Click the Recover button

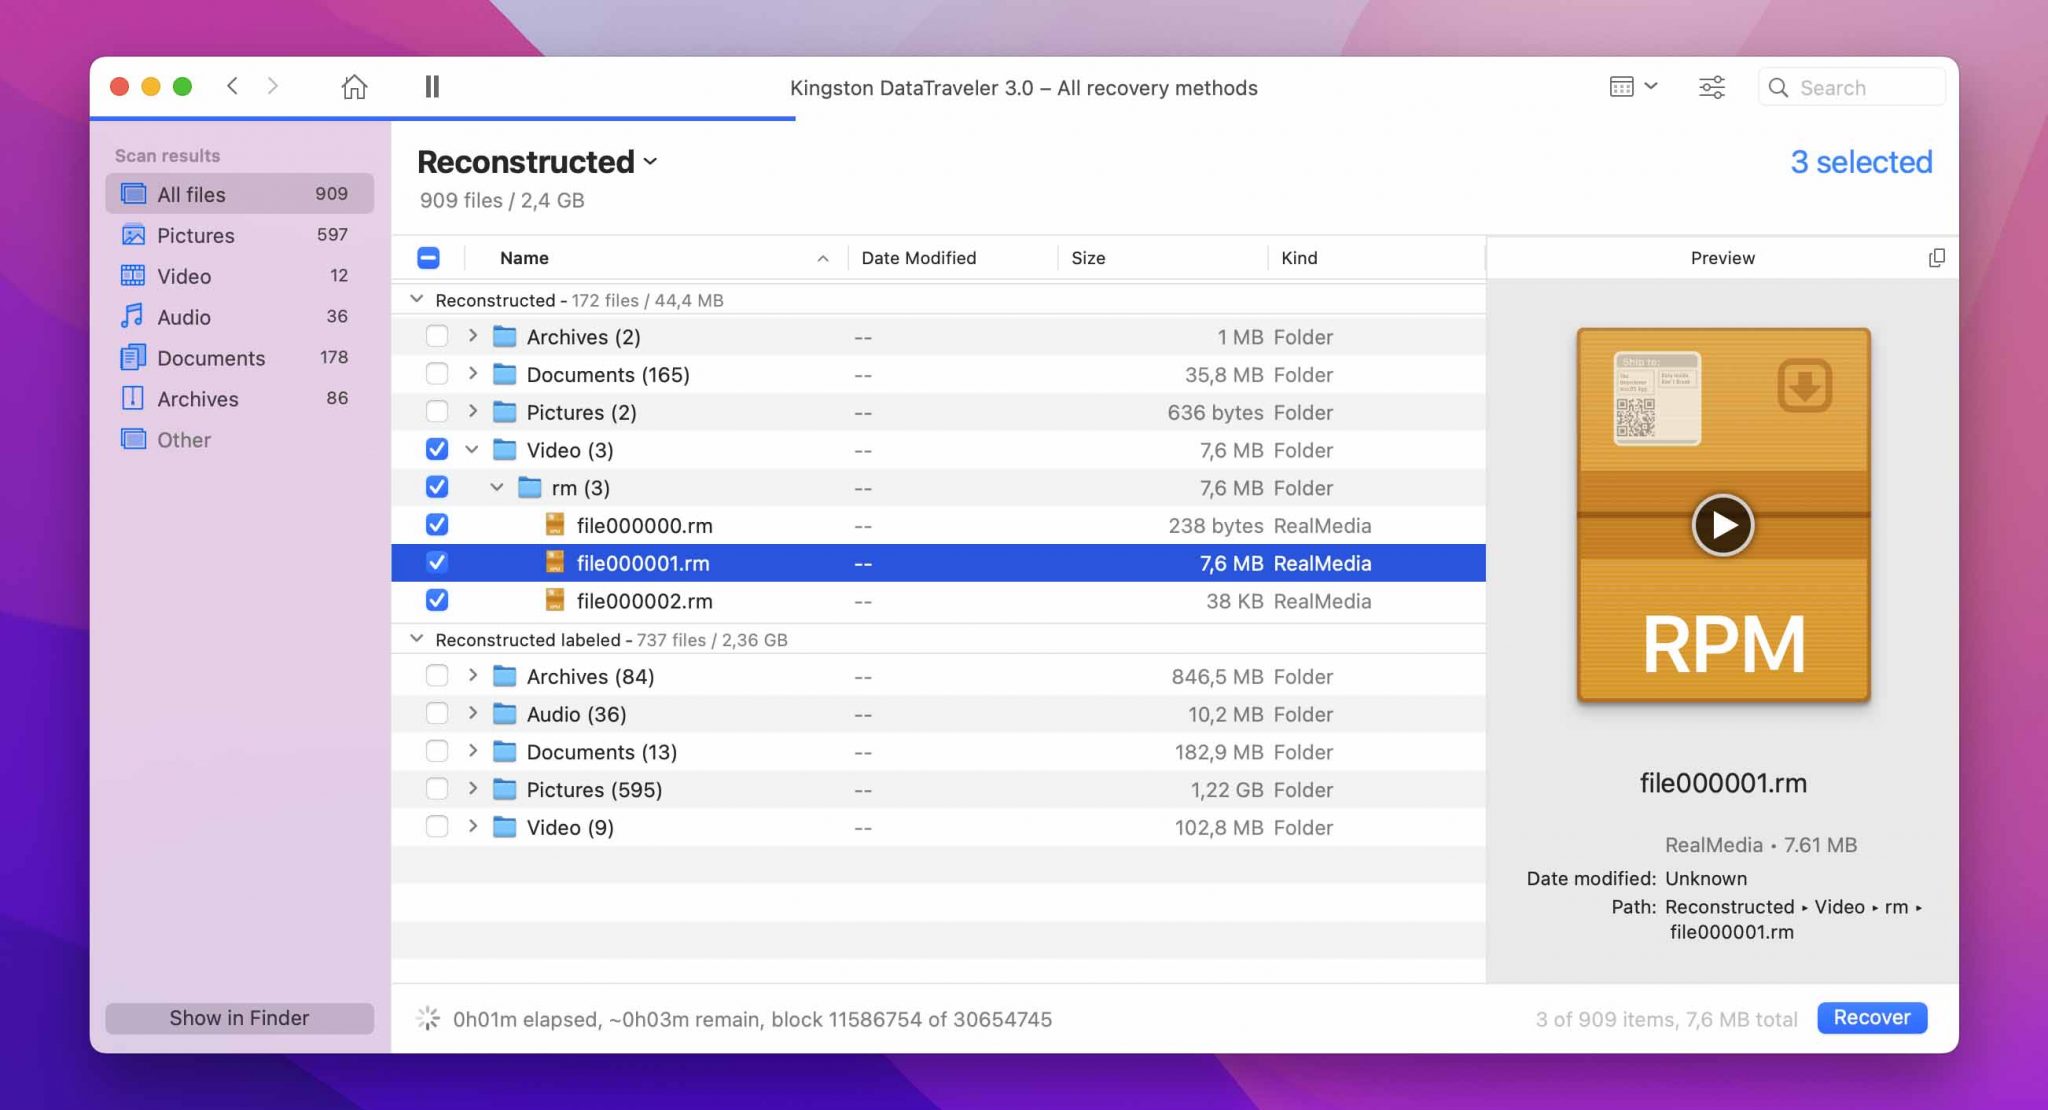pyautogui.click(x=1872, y=1017)
